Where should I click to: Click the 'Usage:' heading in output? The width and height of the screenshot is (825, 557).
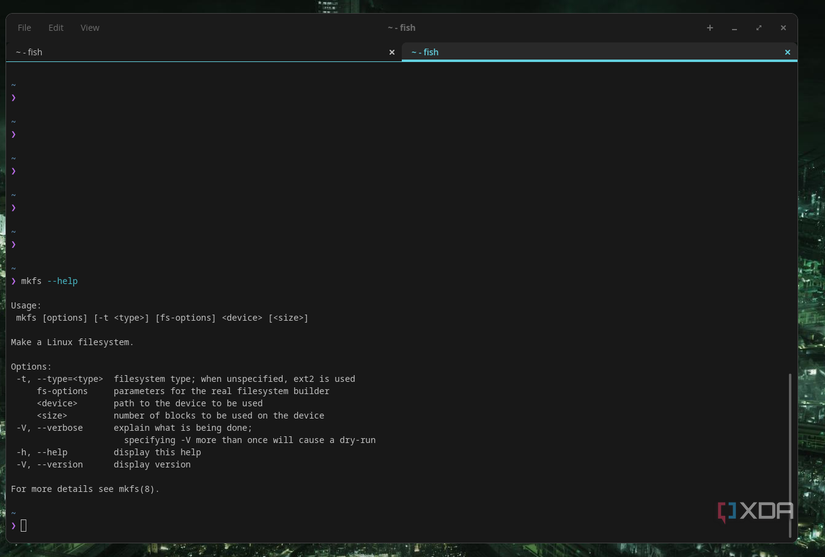26,305
